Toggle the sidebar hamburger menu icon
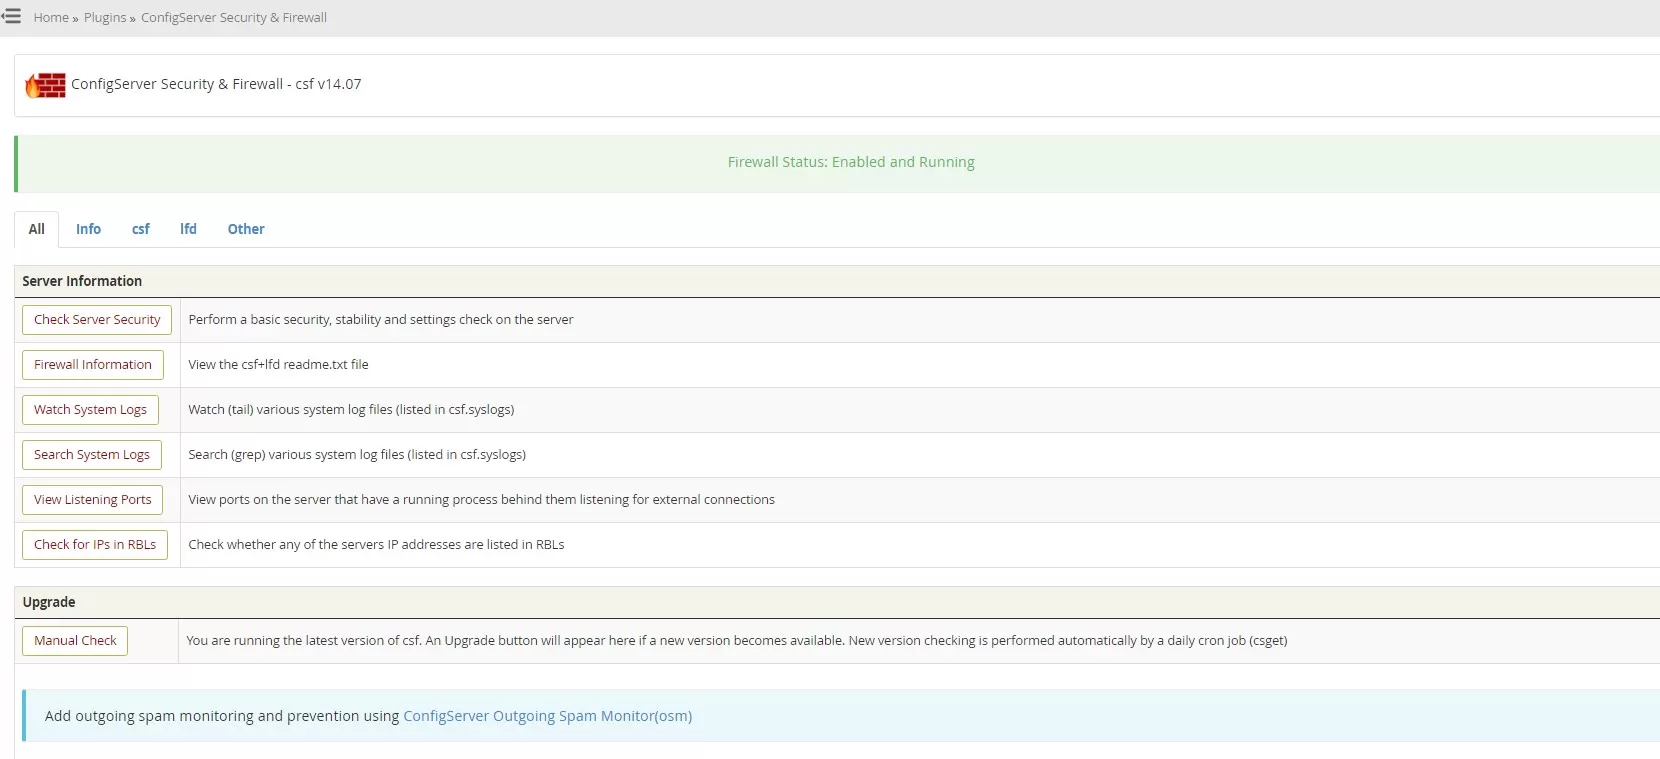This screenshot has width=1660, height=759. pos(11,16)
